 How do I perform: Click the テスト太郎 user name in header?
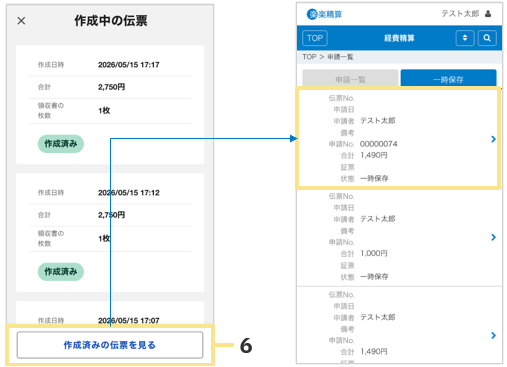pyautogui.click(x=460, y=14)
